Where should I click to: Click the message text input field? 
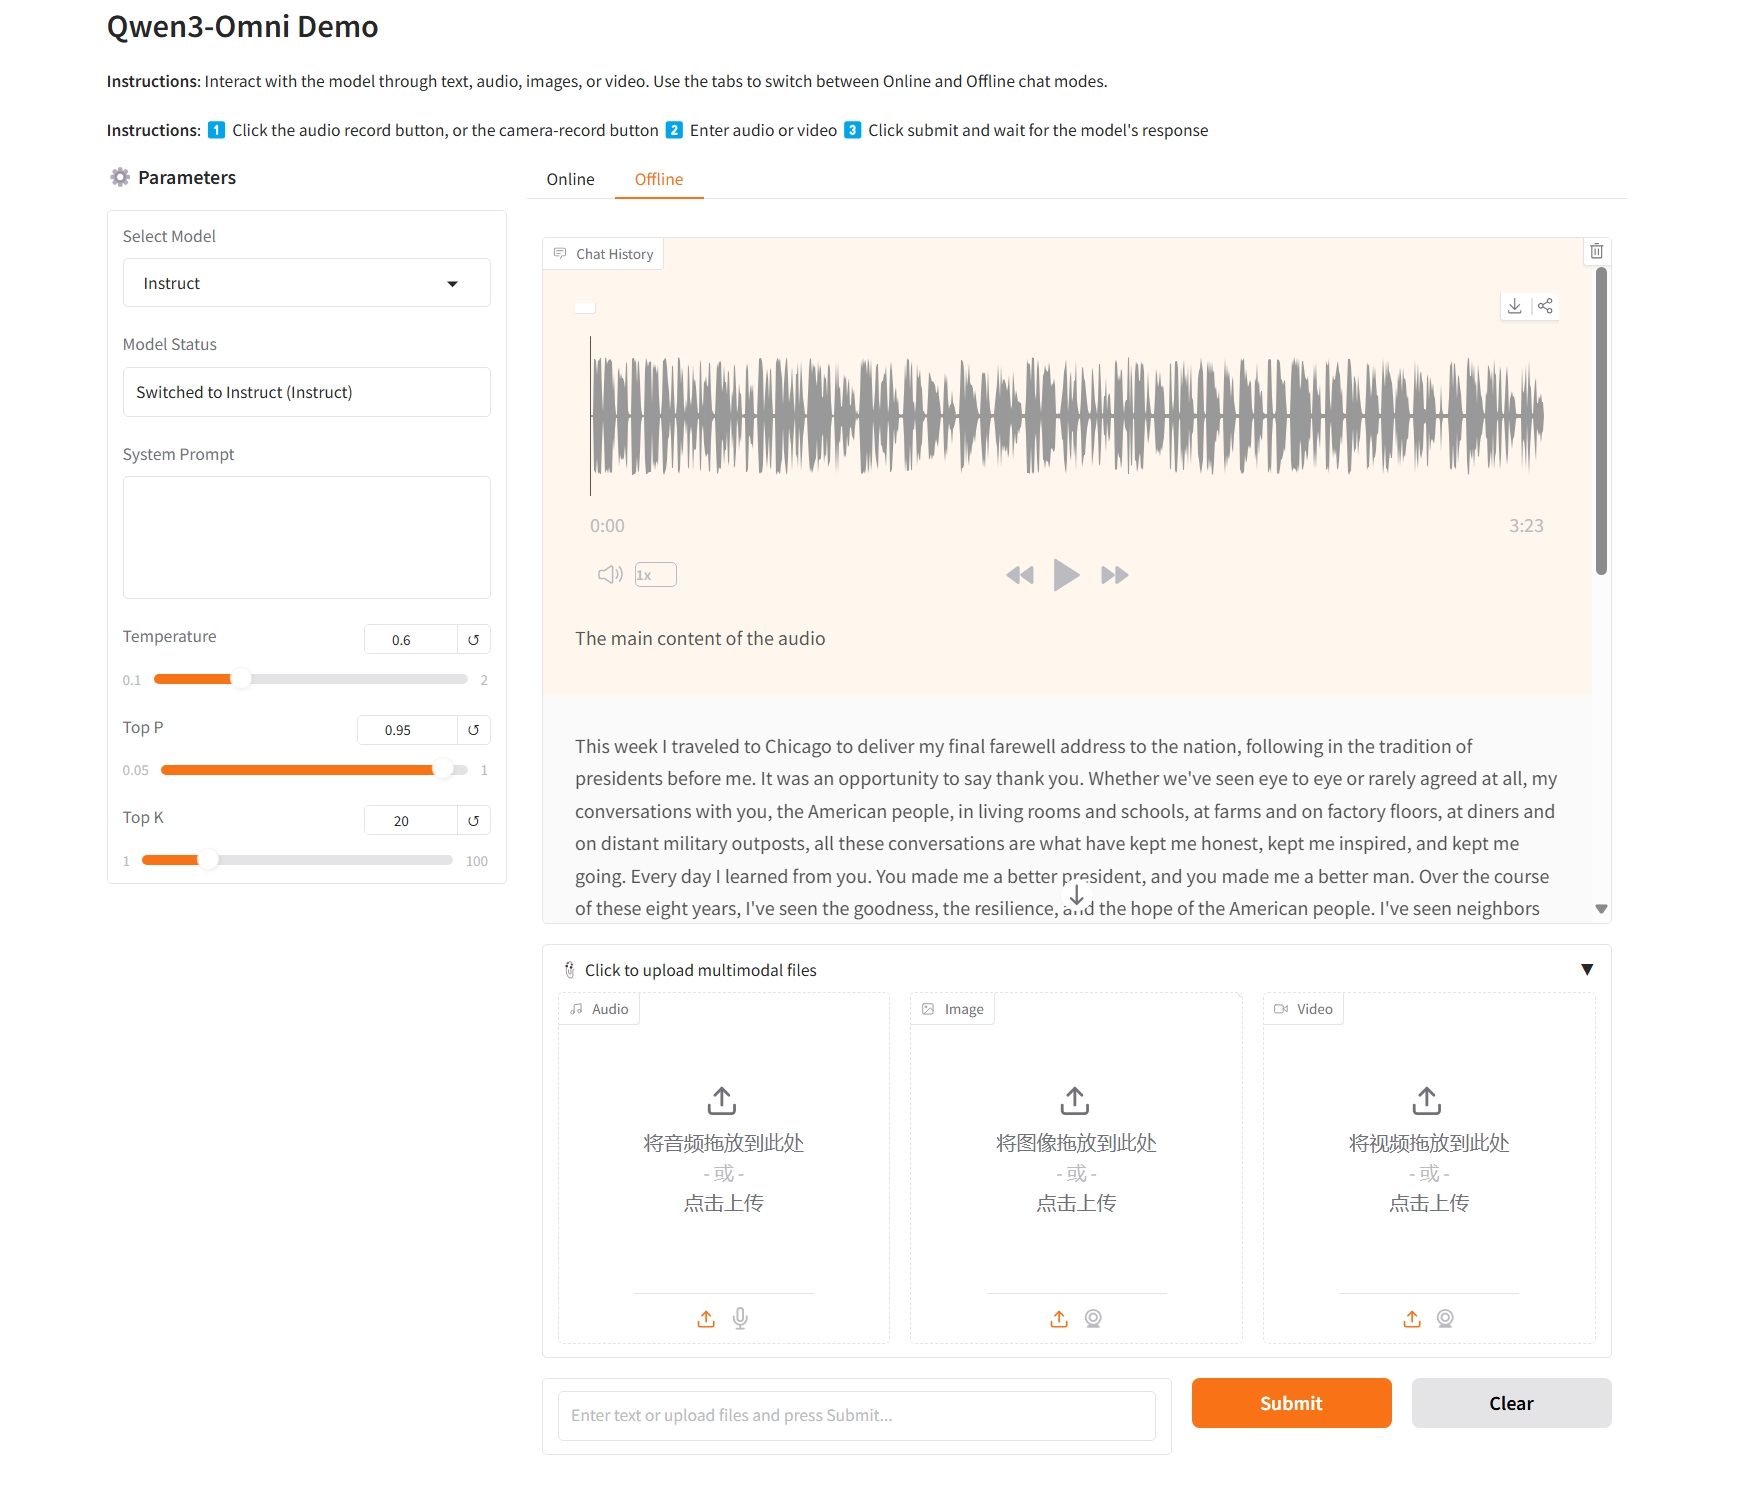pos(856,1415)
